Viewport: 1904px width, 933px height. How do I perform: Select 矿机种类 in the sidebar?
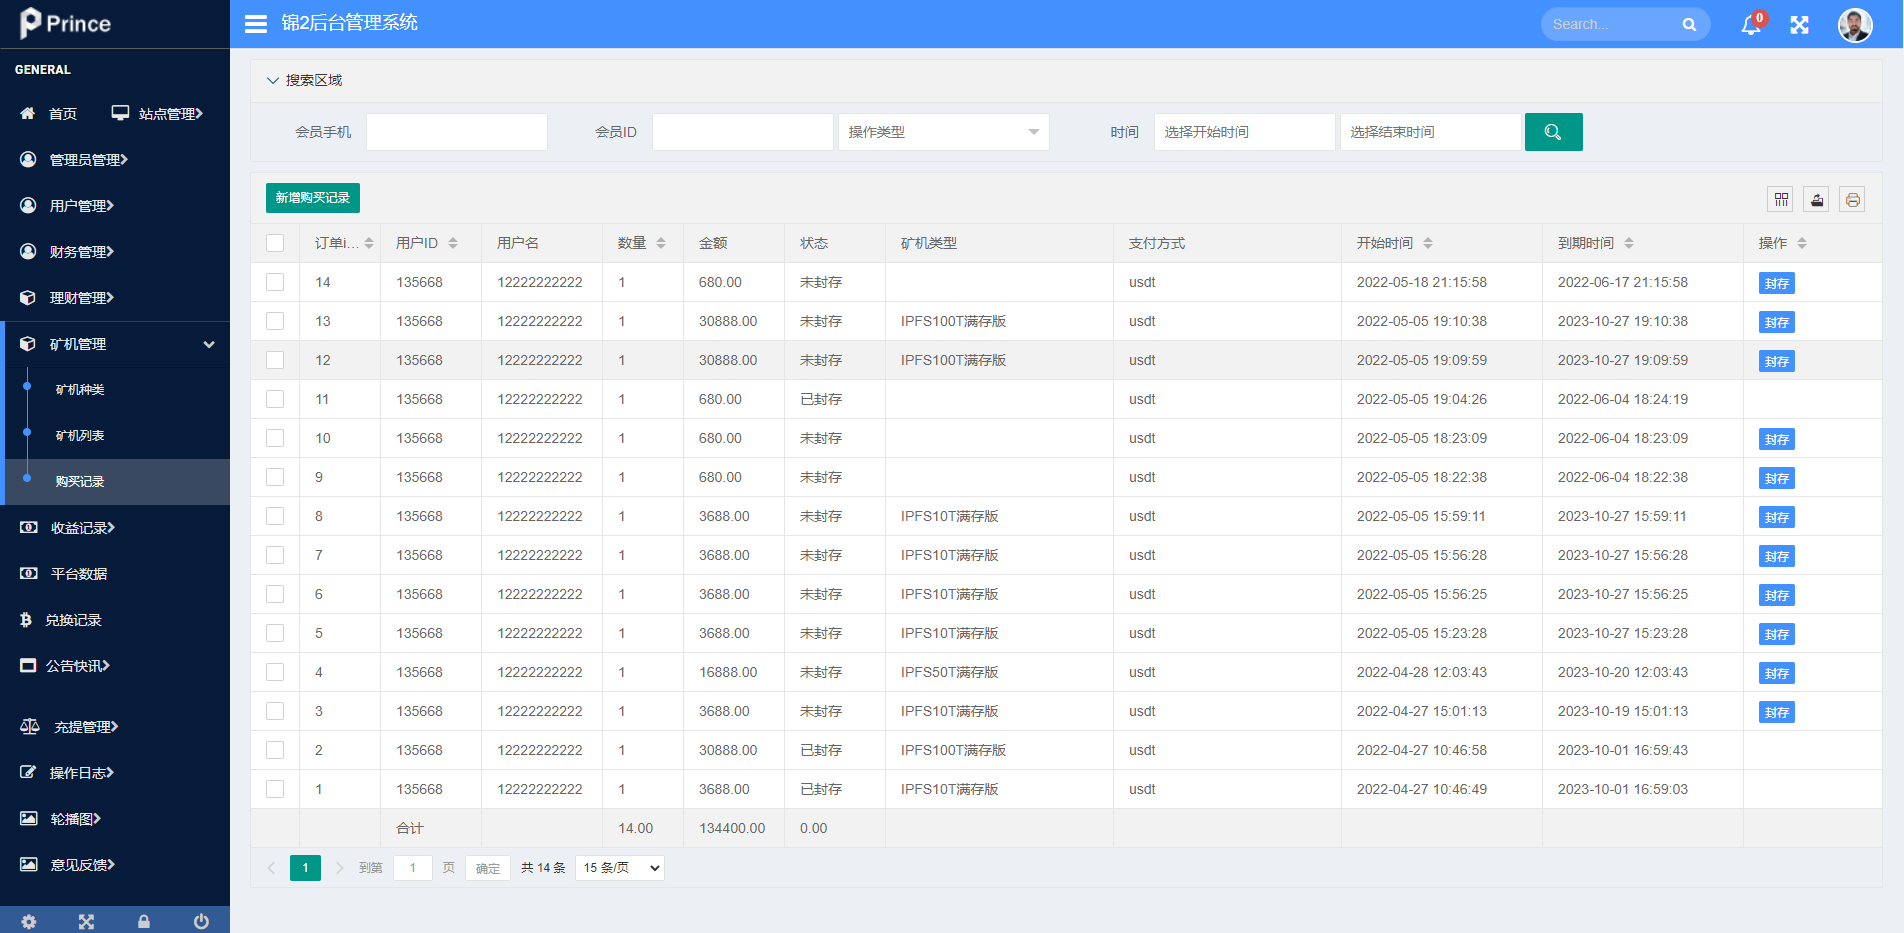(81, 389)
